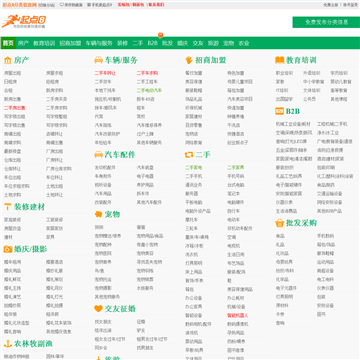Viewport: 360px width, 360px height.
Task: Click the pet icon beside 宠物
Action: (x=98, y=214)
